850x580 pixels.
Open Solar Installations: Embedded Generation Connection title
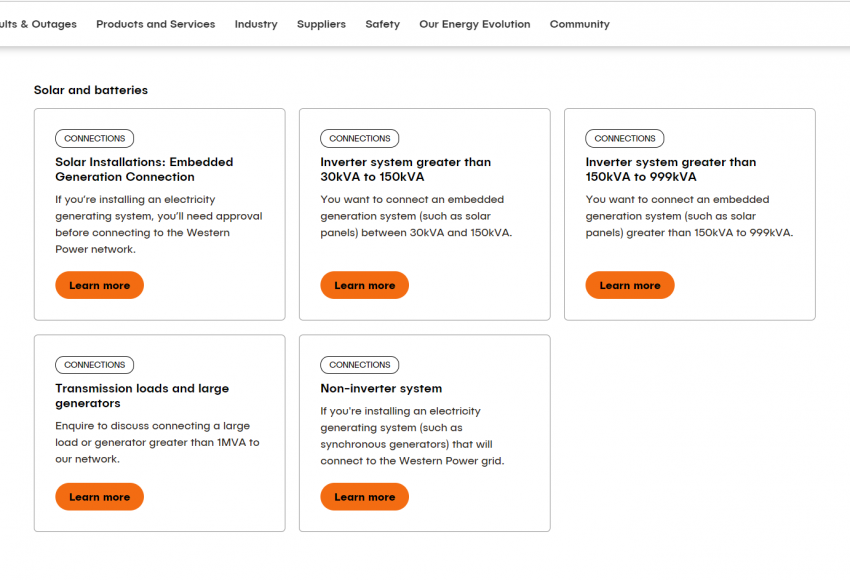pos(144,169)
